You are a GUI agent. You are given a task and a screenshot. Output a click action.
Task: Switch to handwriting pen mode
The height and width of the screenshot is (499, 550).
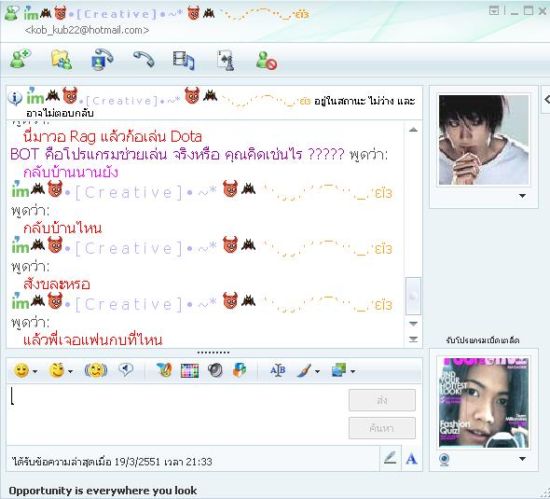click(x=390, y=458)
